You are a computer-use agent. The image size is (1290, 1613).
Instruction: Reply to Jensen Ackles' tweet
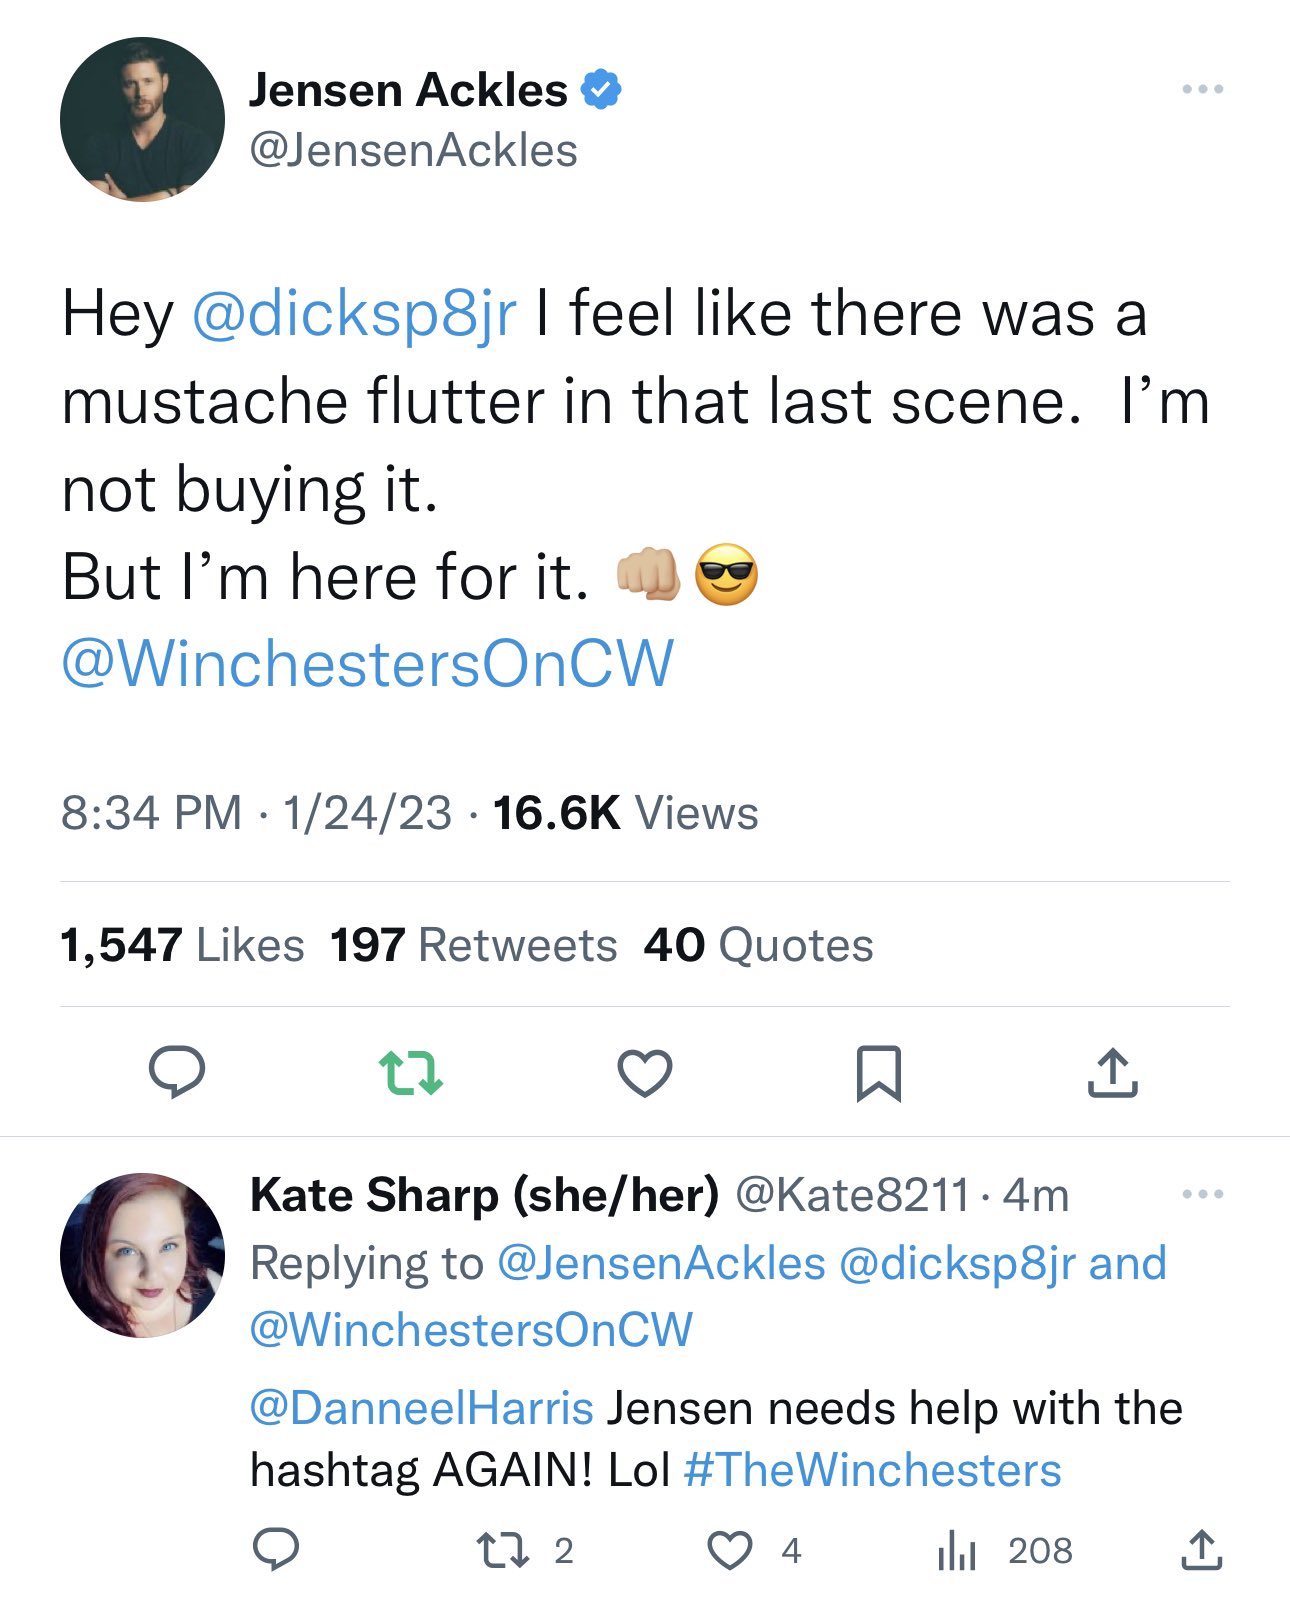pos(177,1073)
